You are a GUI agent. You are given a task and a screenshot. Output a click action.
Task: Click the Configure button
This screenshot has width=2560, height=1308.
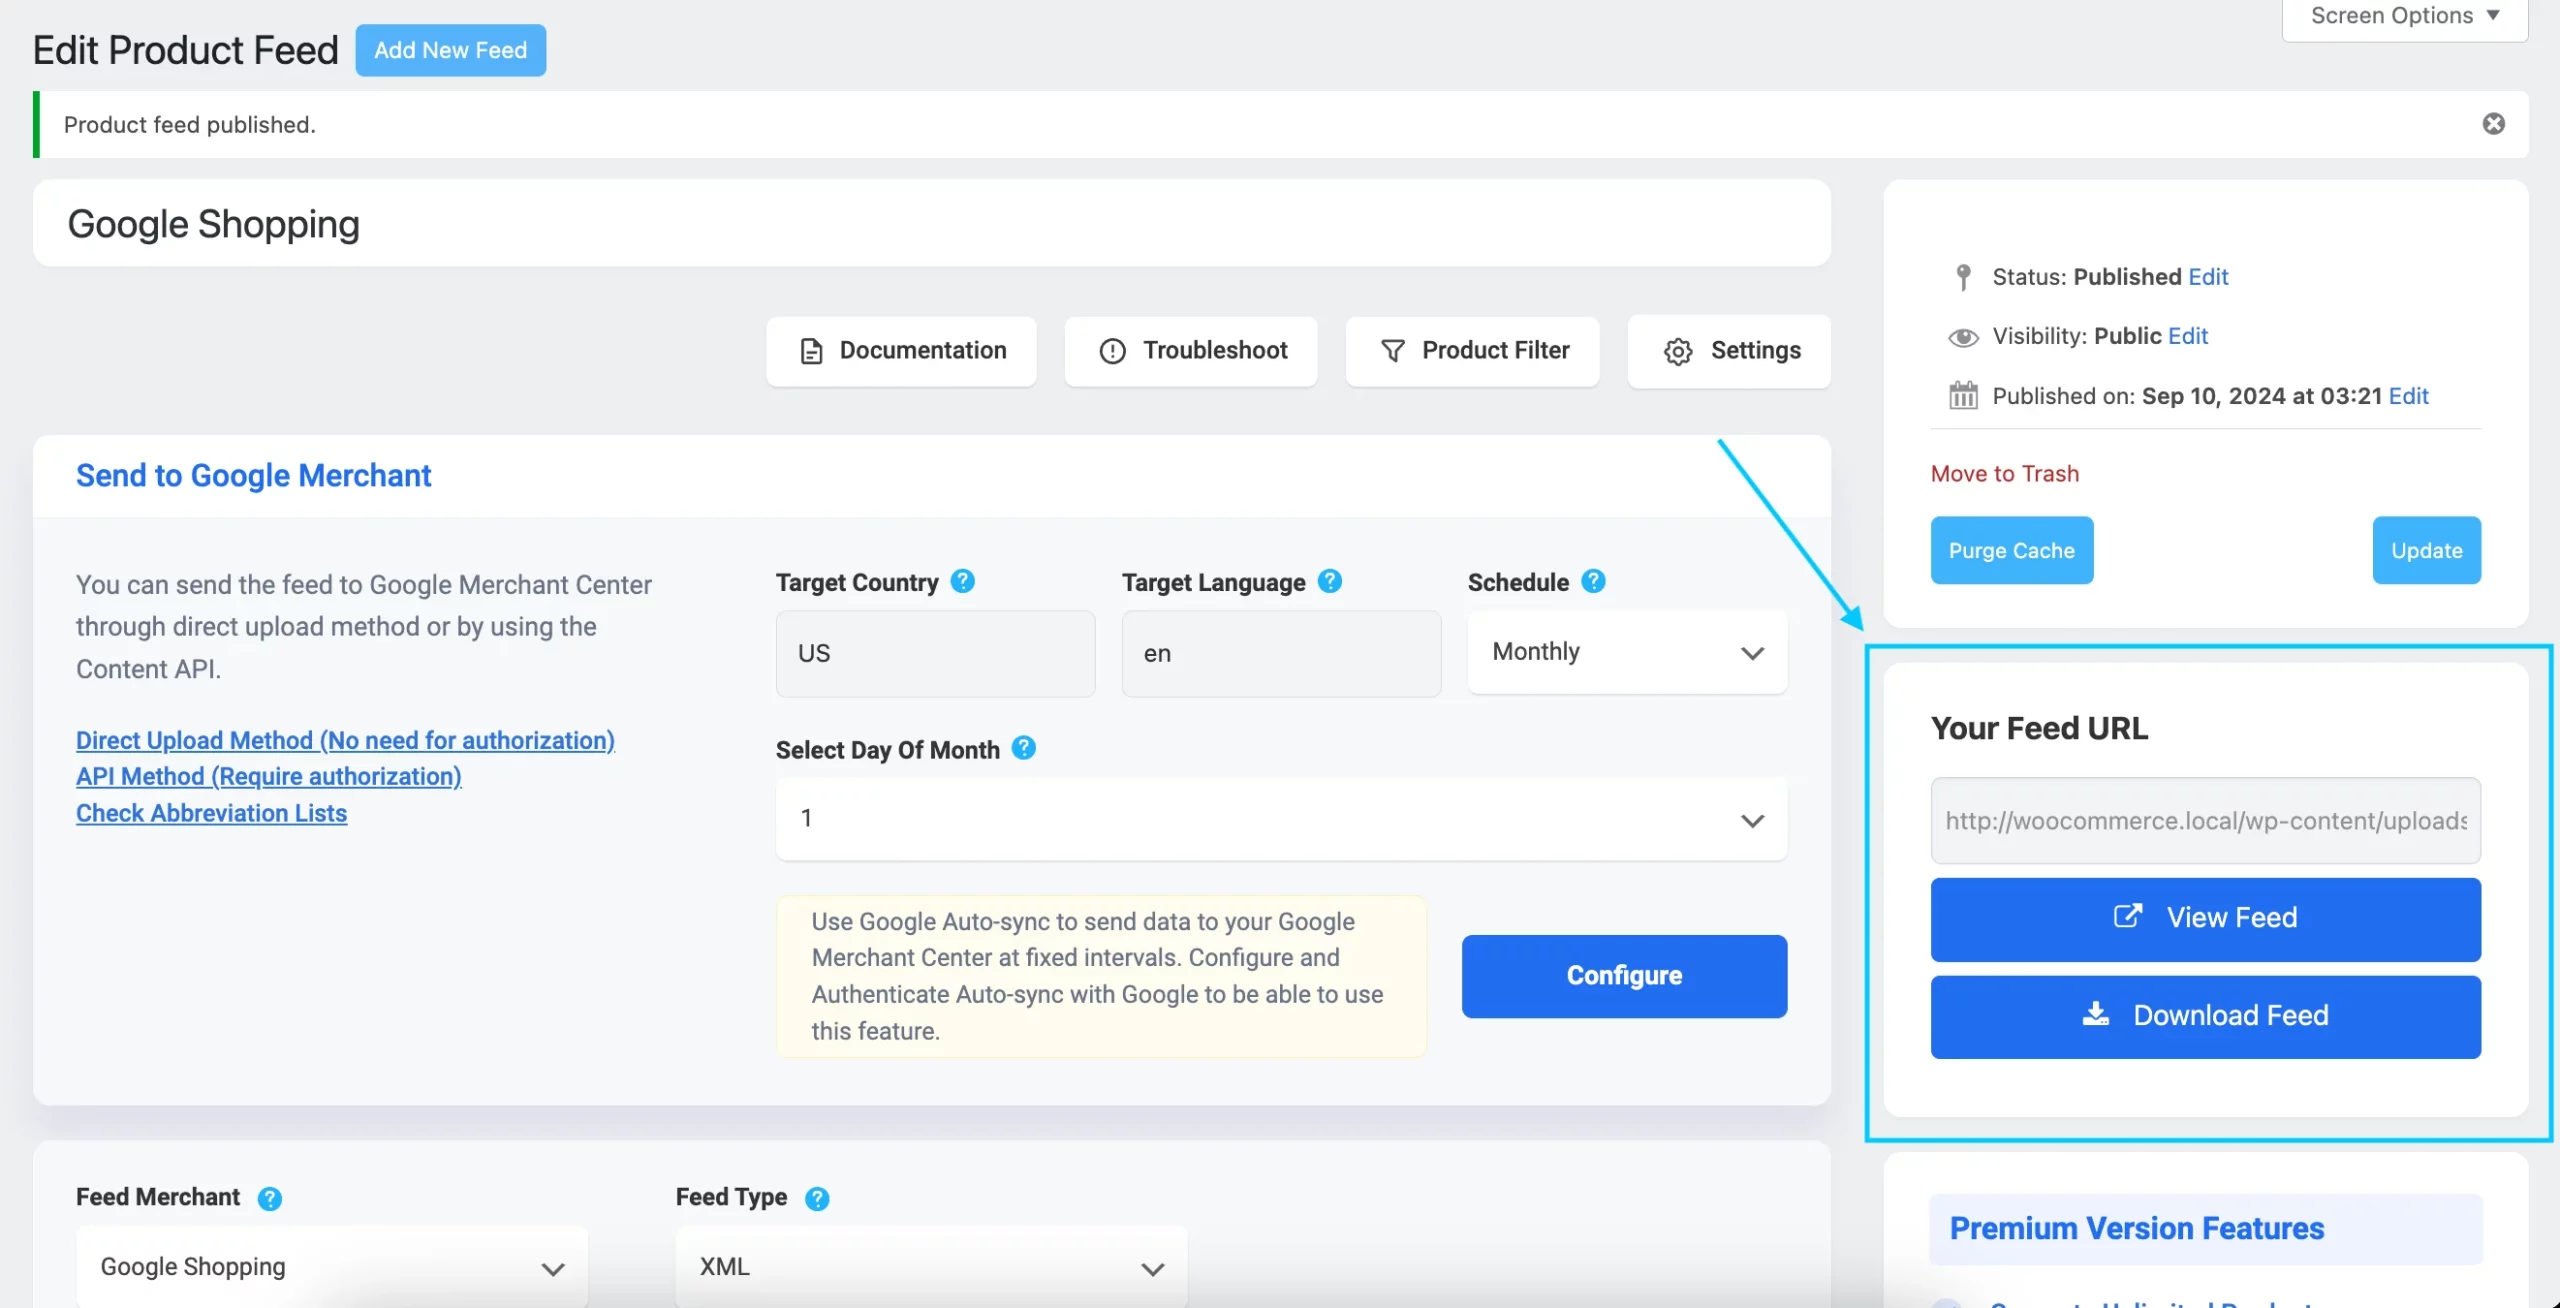(x=1624, y=976)
